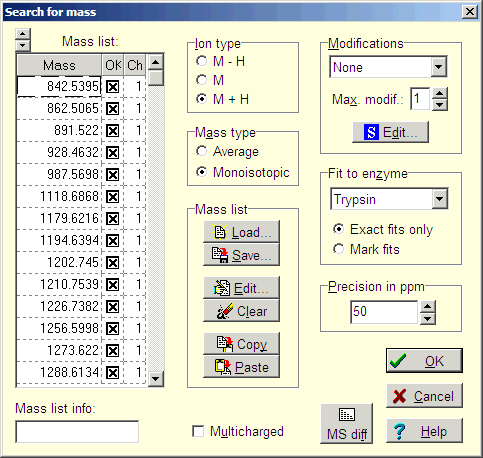
Task: Decrease precision ppm with down arrow
Action: click(428, 319)
